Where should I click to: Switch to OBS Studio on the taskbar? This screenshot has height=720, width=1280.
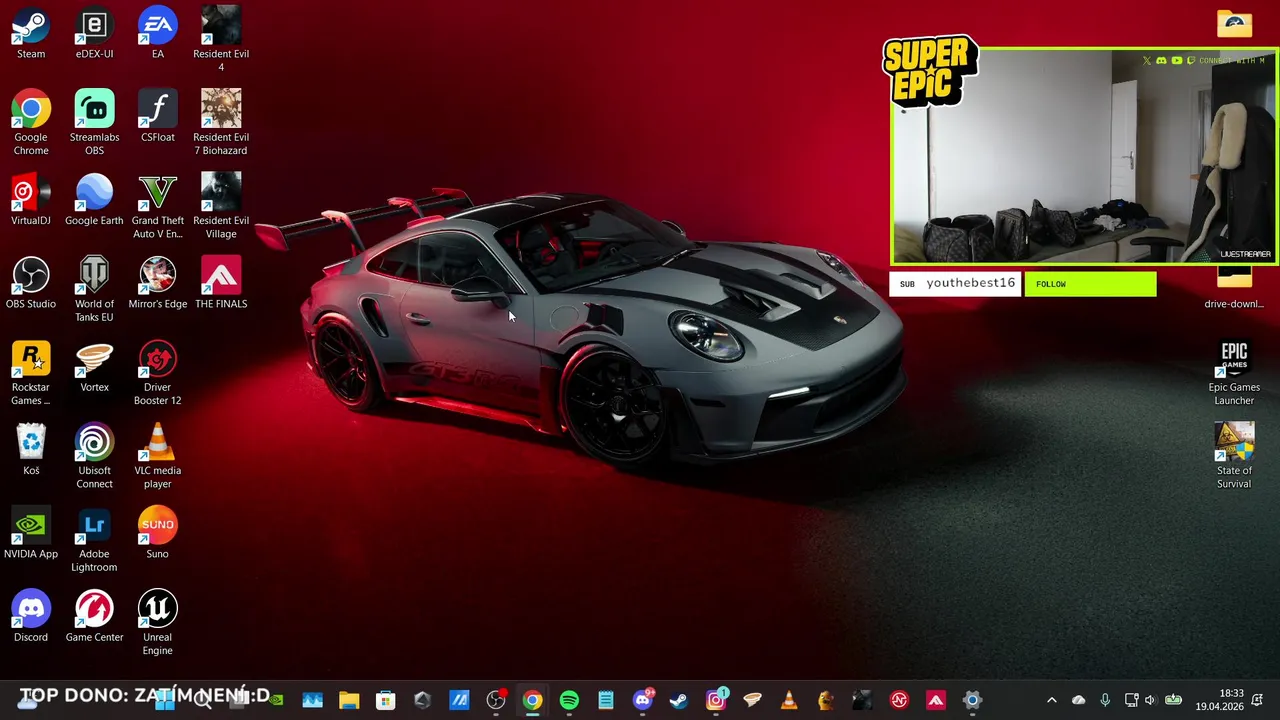pyautogui.click(x=495, y=700)
